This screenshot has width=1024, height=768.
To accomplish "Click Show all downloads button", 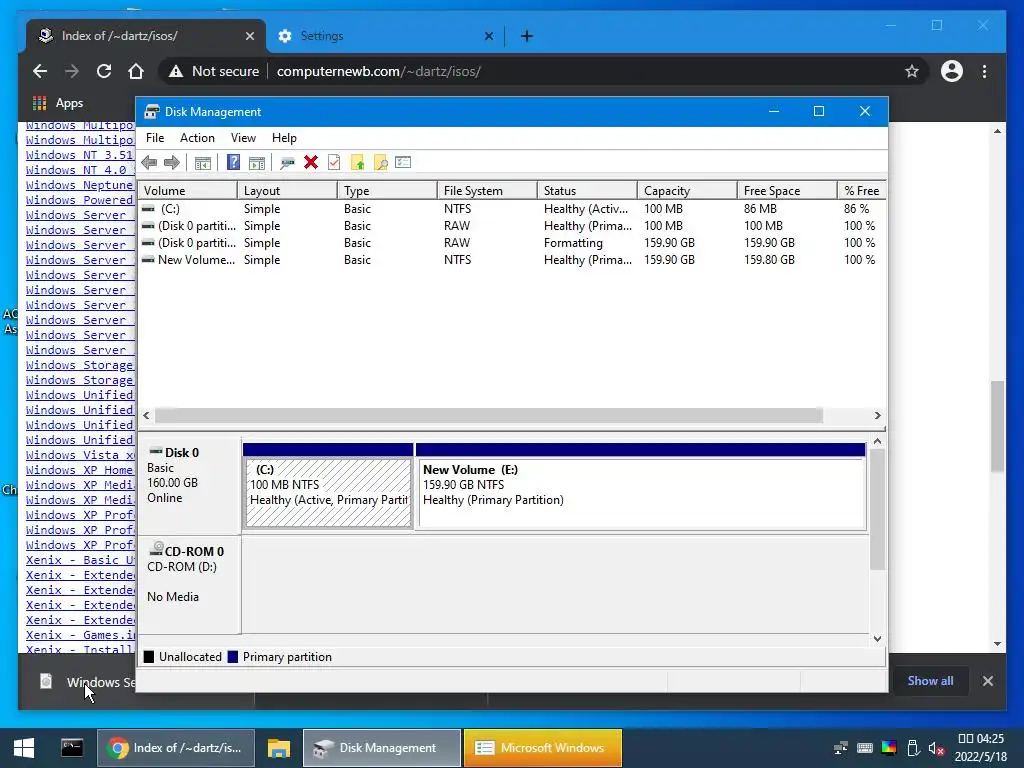I will pyautogui.click(x=930, y=680).
